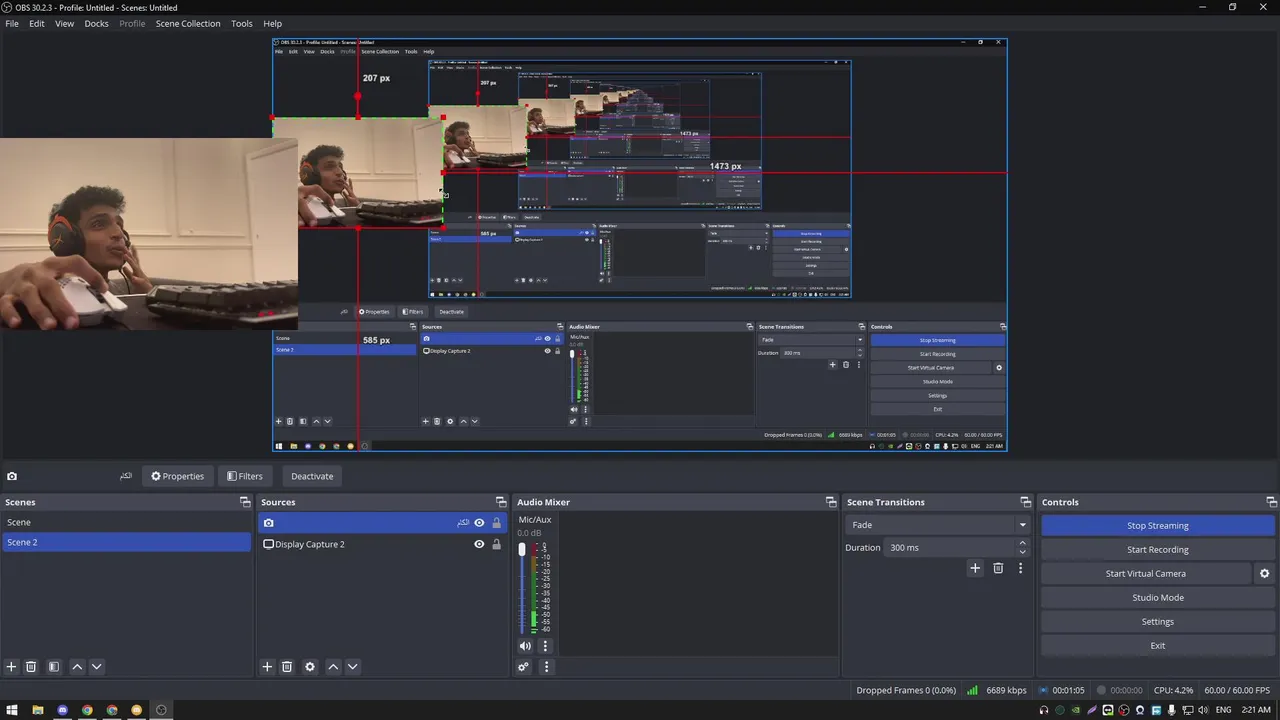
Task: Click the Exit button in Controls
Action: coord(1158,646)
